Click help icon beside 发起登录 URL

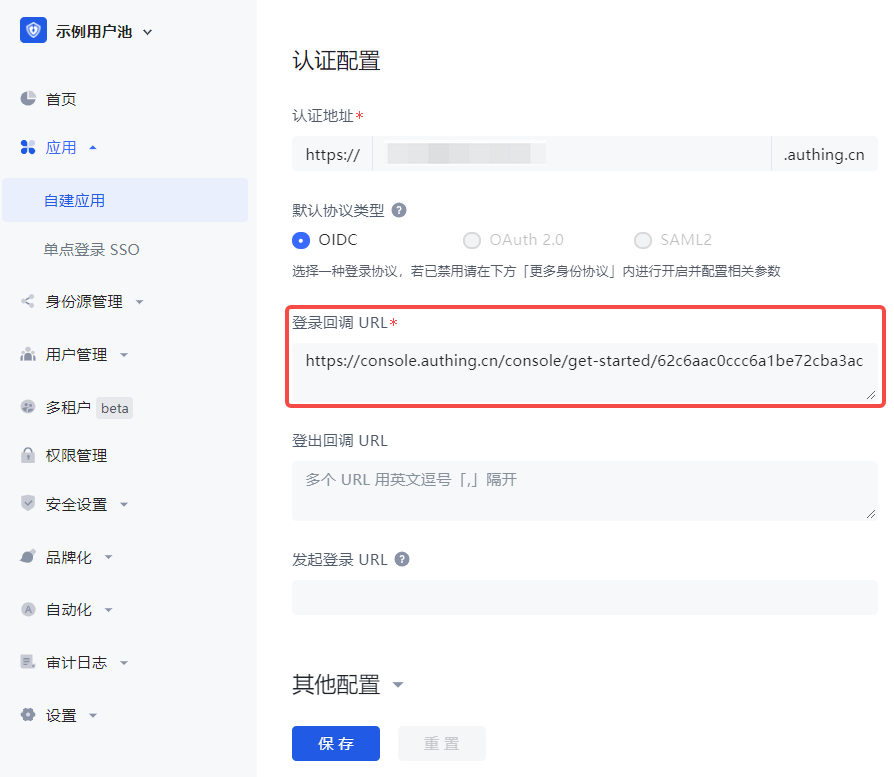click(x=402, y=559)
